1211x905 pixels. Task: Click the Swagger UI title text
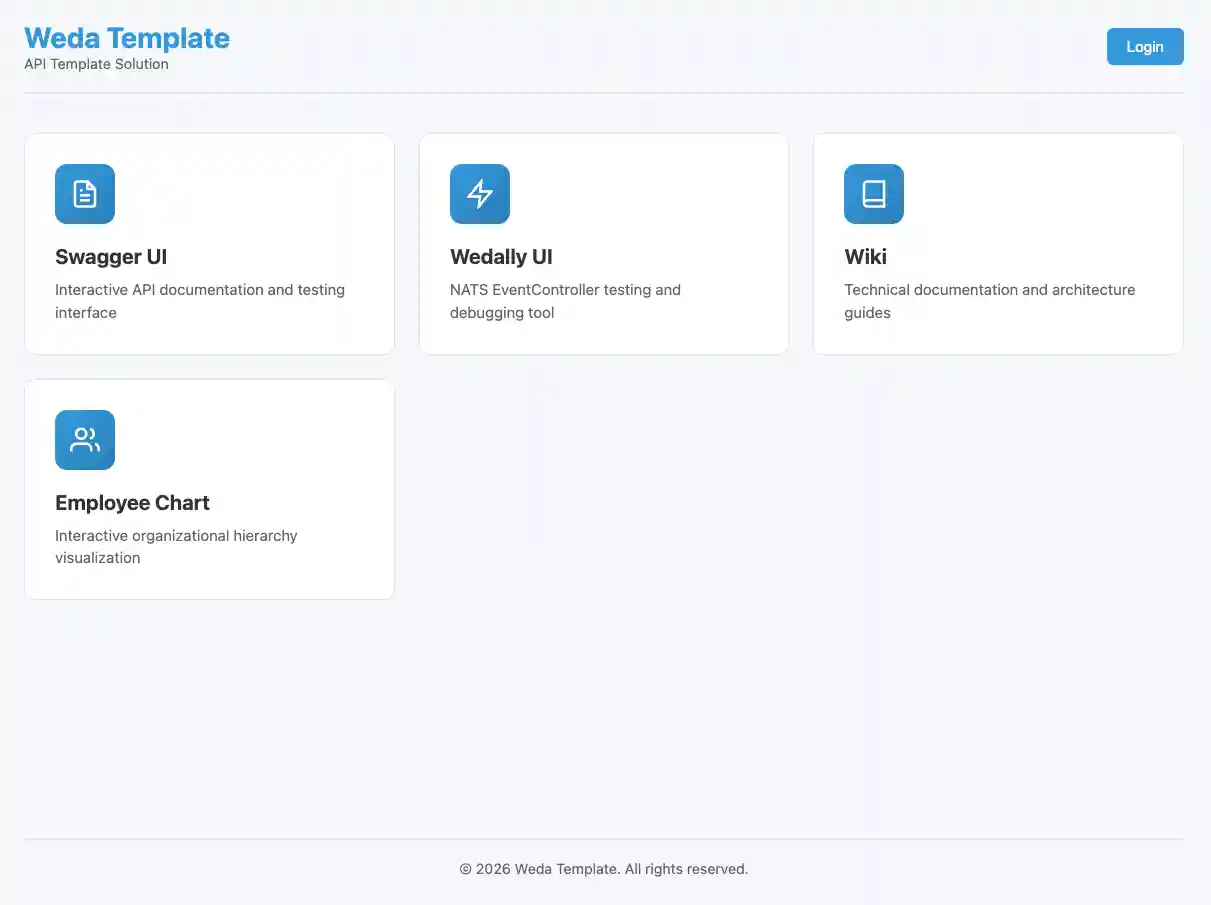click(x=111, y=257)
